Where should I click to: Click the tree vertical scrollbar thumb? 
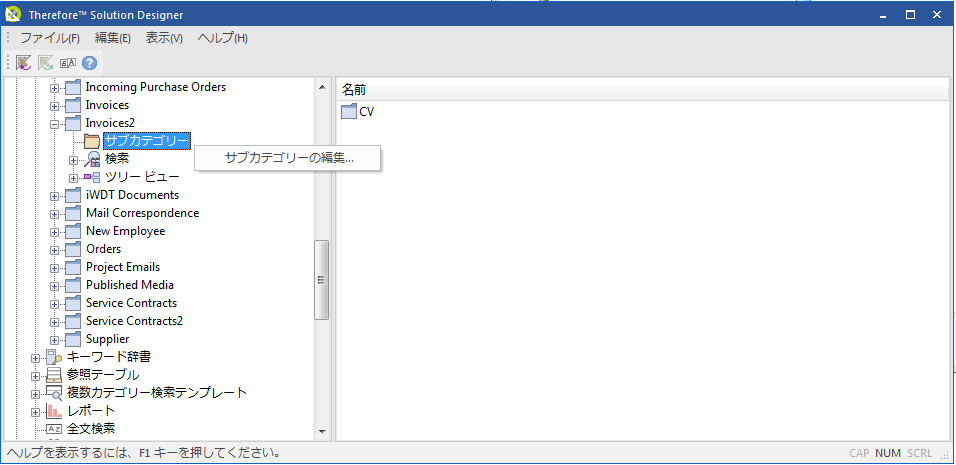[x=322, y=280]
